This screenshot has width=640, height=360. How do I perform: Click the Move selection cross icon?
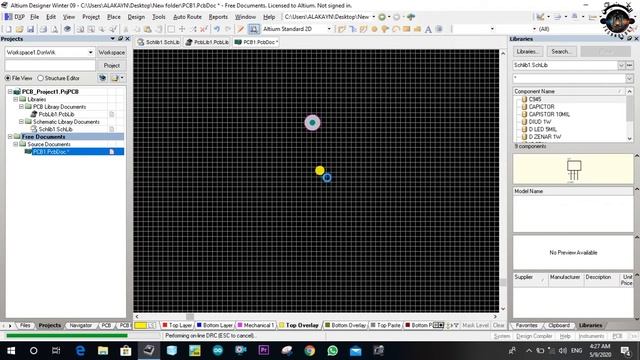click(182, 29)
